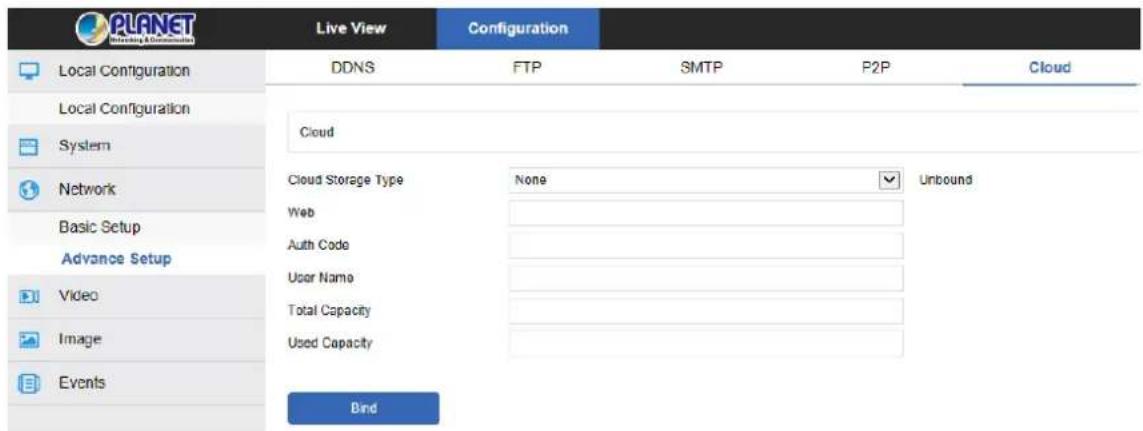Image resolution: width=1143 pixels, height=431 pixels.
Task: Click the Cloud Storage Type label
Action: (346, 180)
